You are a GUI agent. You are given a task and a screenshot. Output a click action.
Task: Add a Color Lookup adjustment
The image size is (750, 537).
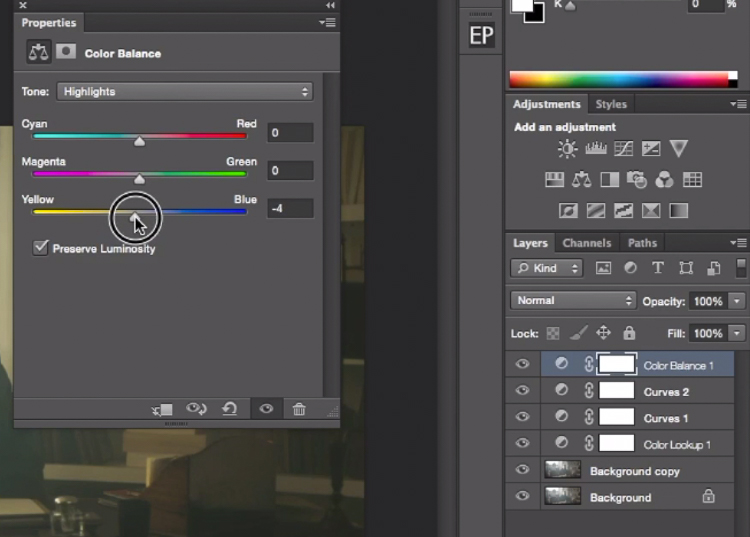pyautogui.click(x=692, y=180)
